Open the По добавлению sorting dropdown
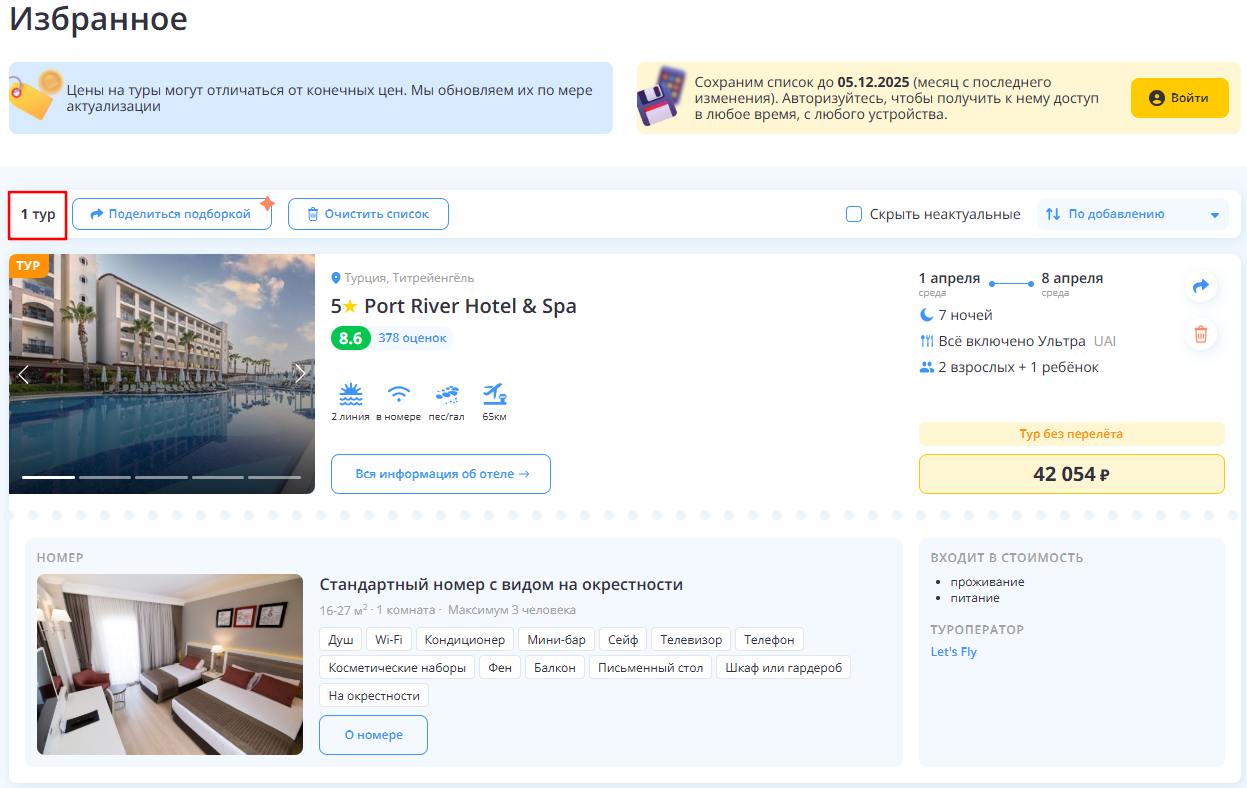The image size is (1247, 788). click(1133, 214)
